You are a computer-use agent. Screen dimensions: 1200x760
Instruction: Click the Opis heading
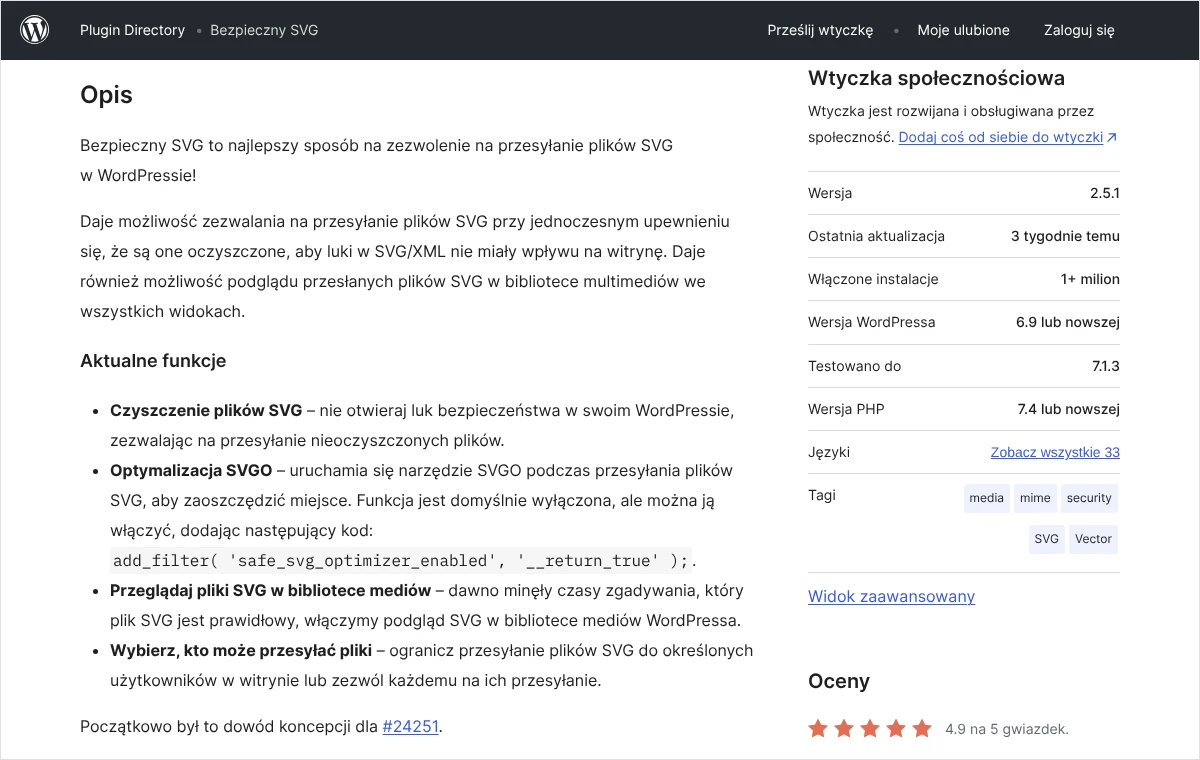click(106, 95)
